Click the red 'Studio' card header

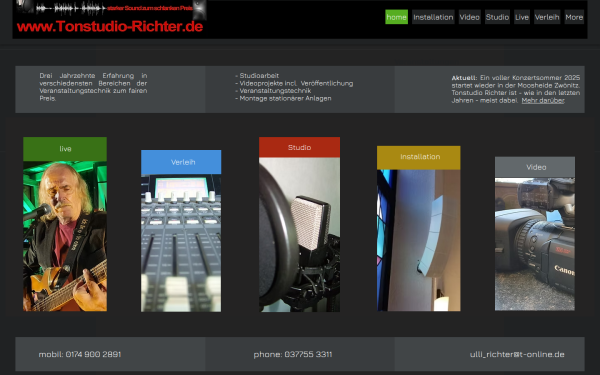click(299, 147)
